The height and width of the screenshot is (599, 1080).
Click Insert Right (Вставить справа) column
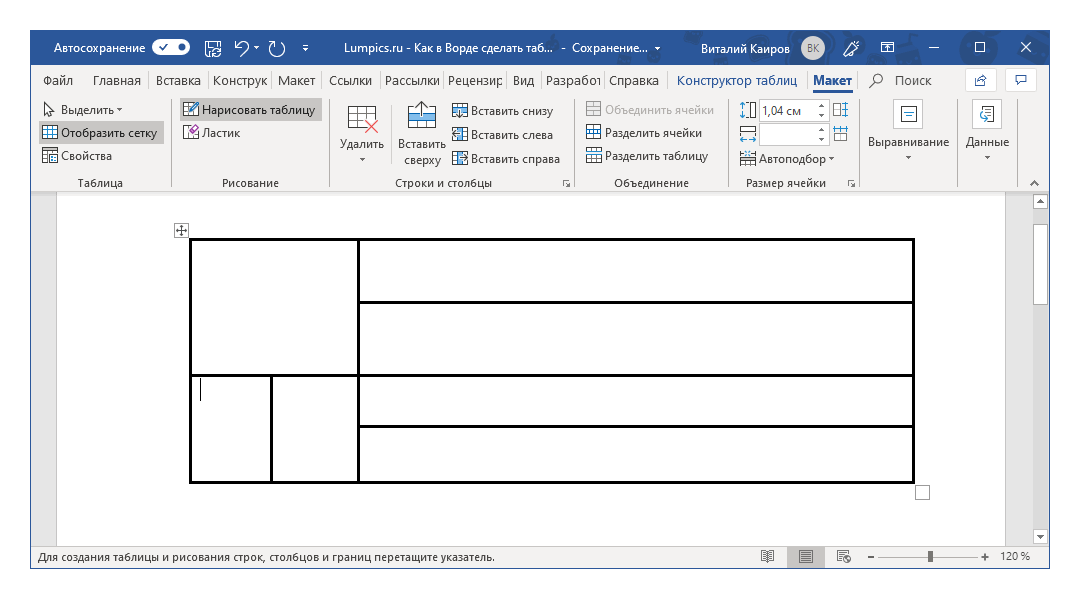tap(505, 158)
